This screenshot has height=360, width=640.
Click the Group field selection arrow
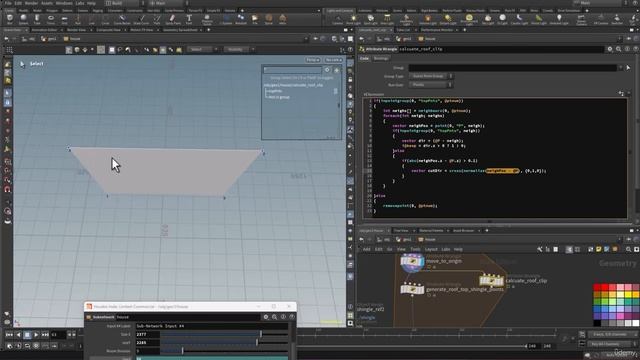click(x=628, y=68)
